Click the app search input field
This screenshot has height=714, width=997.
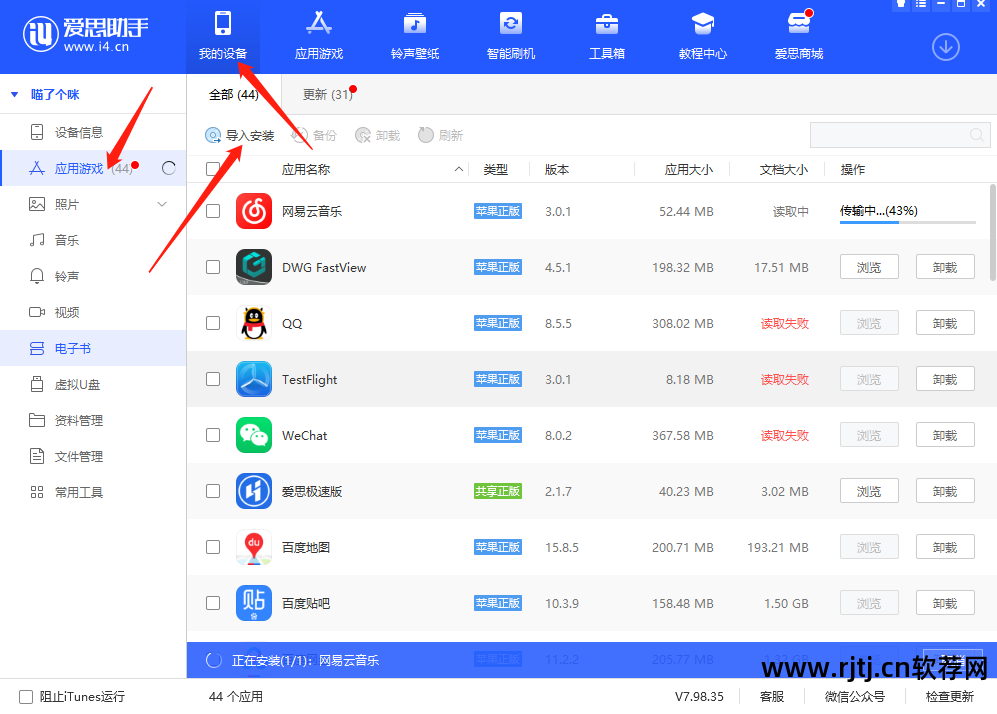click(x=900, y=135)
